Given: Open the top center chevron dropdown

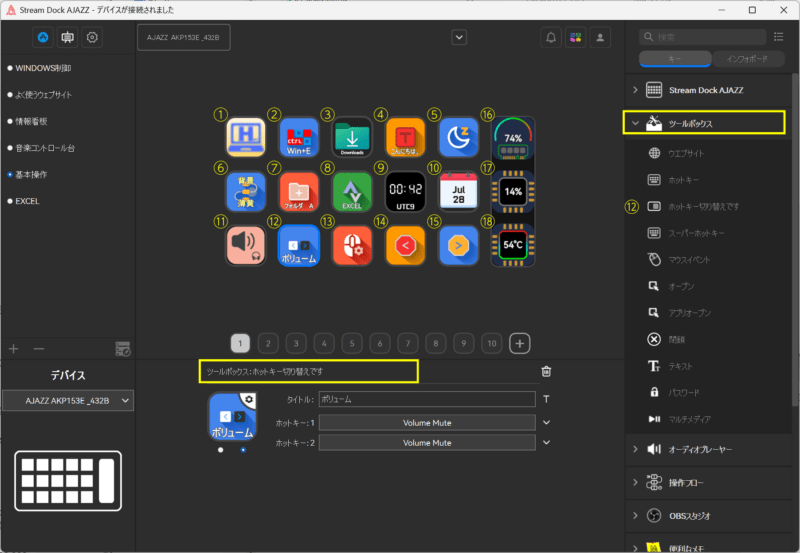Looking at the screenshot, I should click(x=459, y=37).
